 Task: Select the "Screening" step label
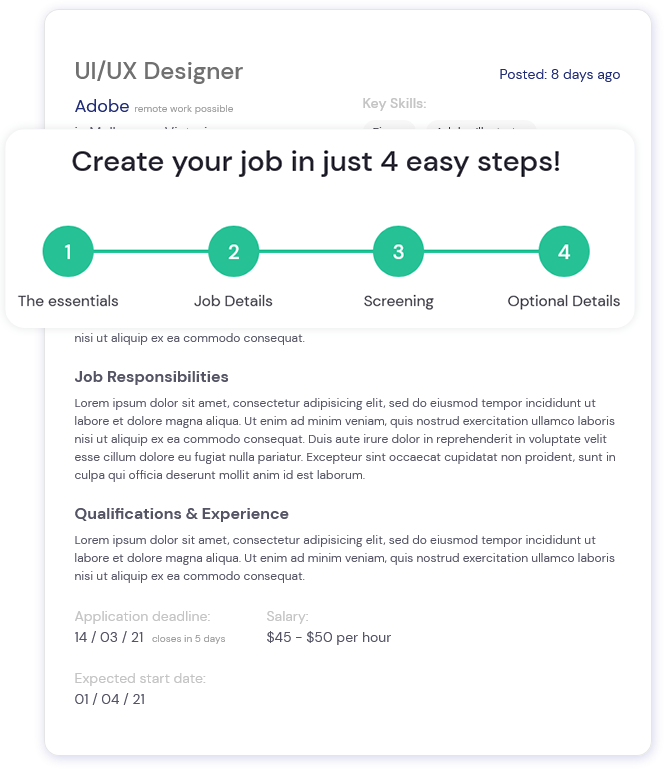(x=398, y=301)
